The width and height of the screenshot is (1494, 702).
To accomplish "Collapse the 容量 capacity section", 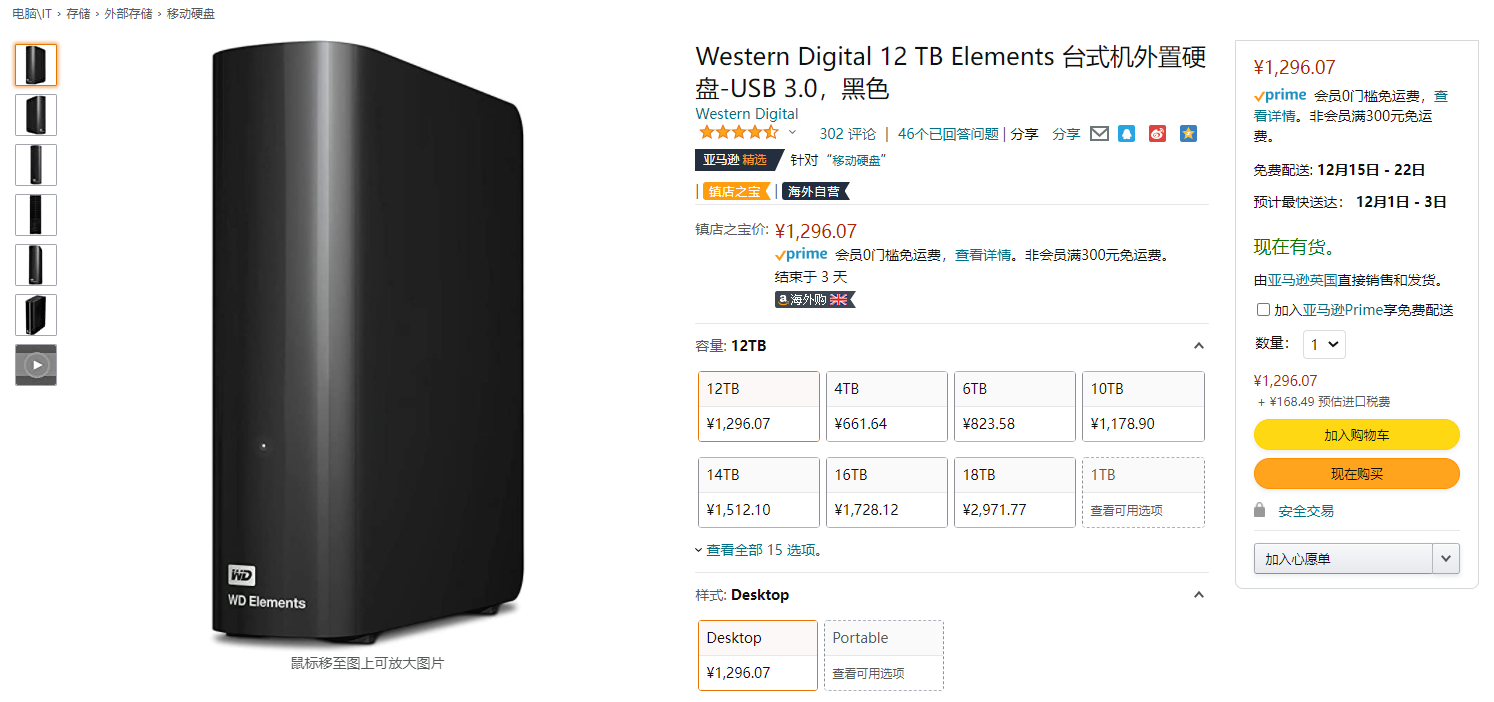I will pos(1199,346).
